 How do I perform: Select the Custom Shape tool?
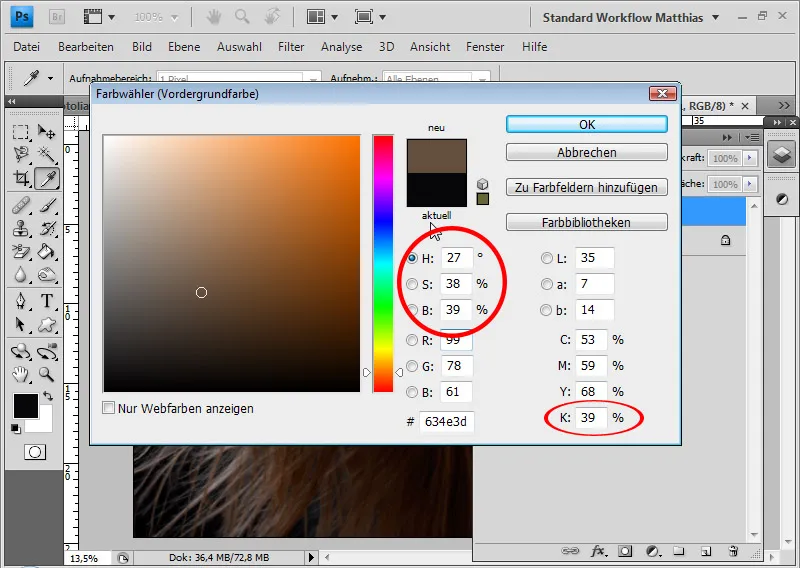coord(47,324)
